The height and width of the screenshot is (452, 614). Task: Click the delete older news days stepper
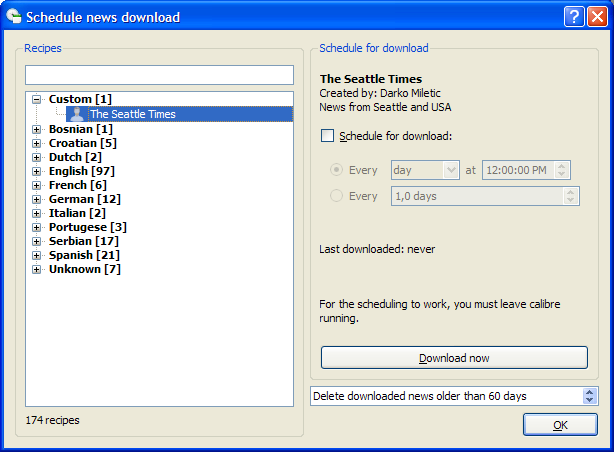(589, 396)
